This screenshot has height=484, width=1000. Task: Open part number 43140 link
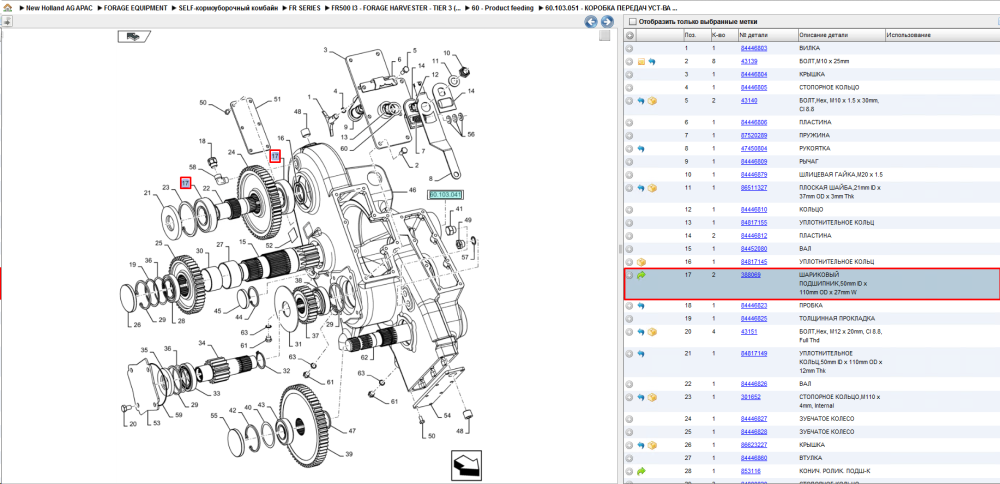click(x=749, y=101)
